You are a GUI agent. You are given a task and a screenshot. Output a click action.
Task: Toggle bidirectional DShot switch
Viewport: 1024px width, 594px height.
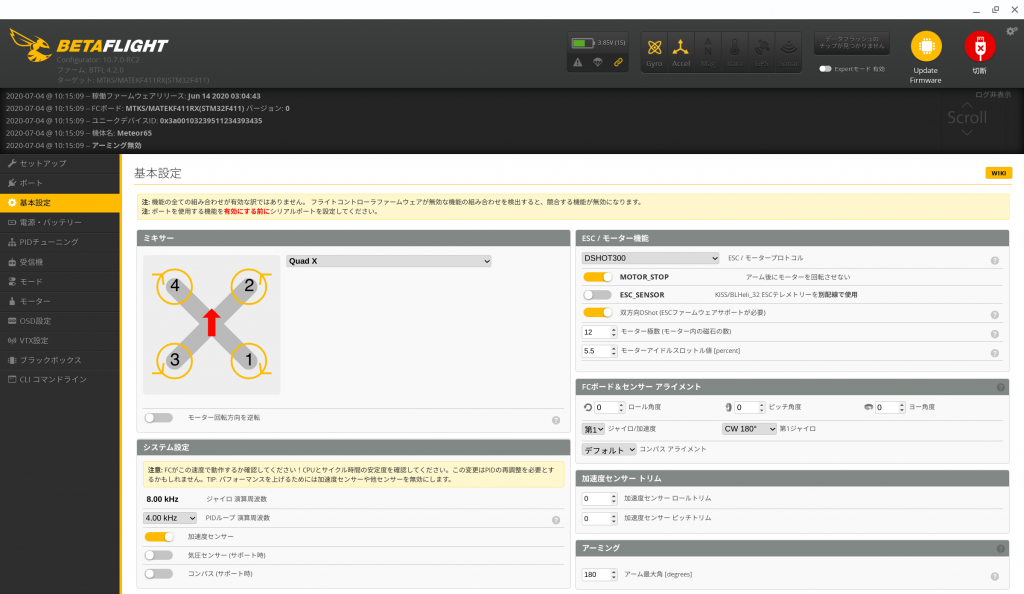click(598, 313)
